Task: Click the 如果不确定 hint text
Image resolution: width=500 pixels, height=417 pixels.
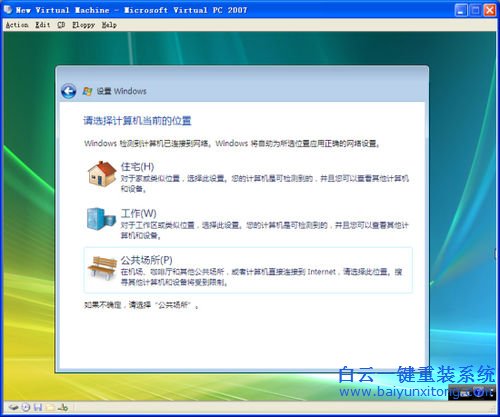Action: tap(141, 305)
